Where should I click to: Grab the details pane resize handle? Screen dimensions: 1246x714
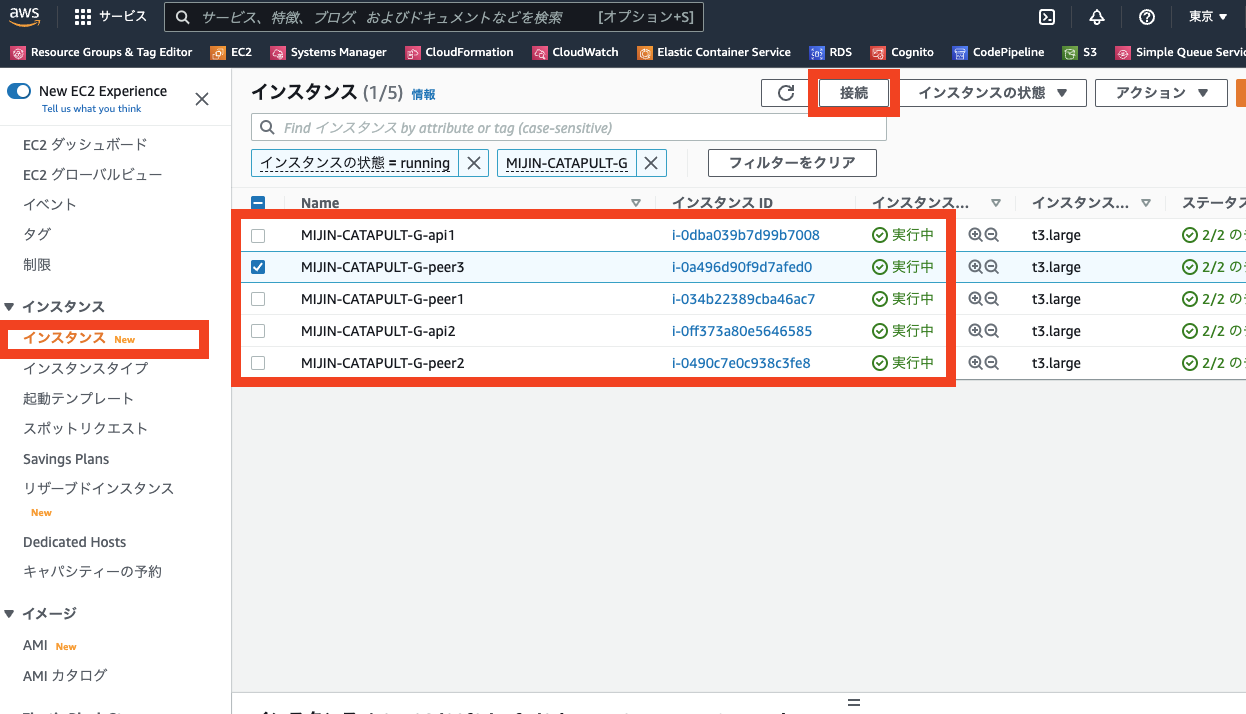pyautogui.click(x=854, y=702)
